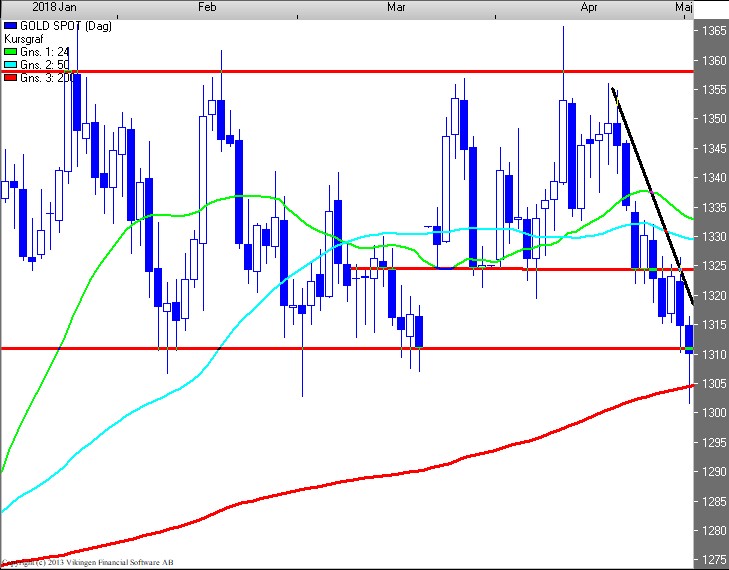Click the 1275 price axis label
This screenshot has height=570, width=729.
point(714,559)
